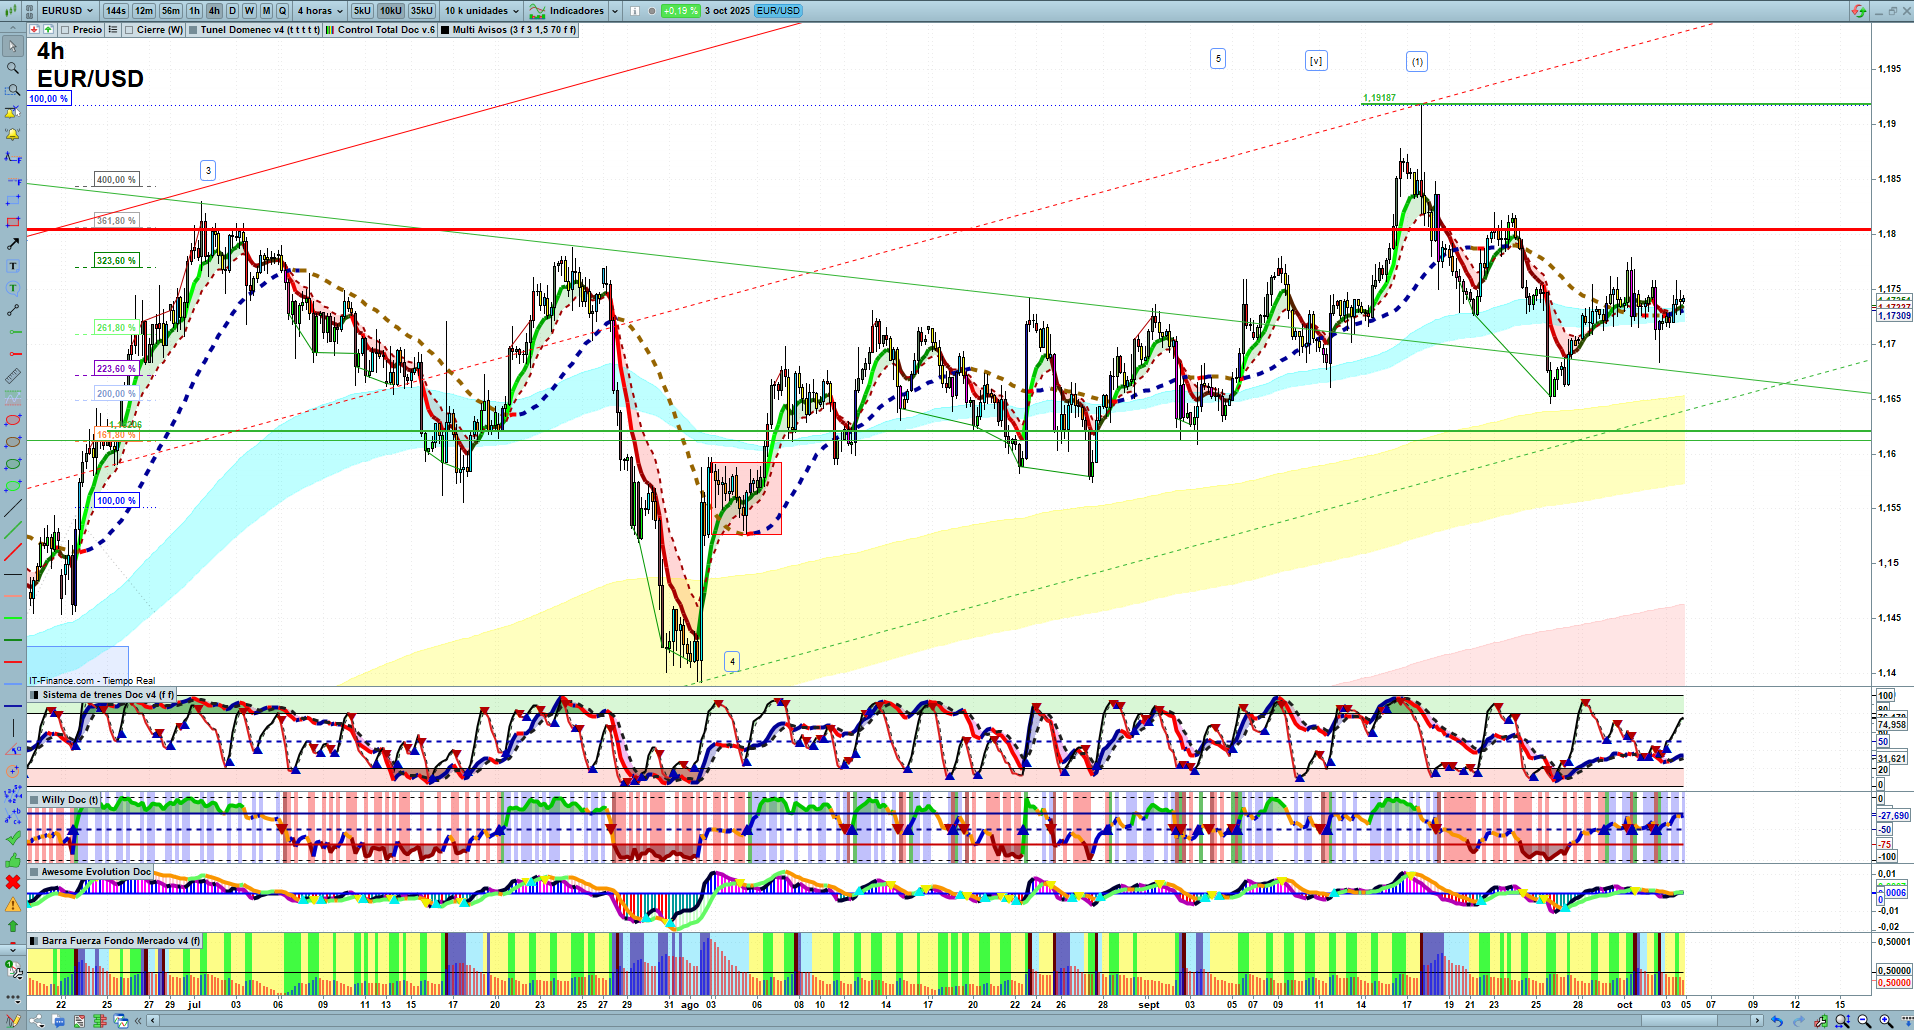Screen dimensions: 1914x1030
Task: Toggle Tunel Domenec v4 indicator visibility
Action: click(194, 30)
